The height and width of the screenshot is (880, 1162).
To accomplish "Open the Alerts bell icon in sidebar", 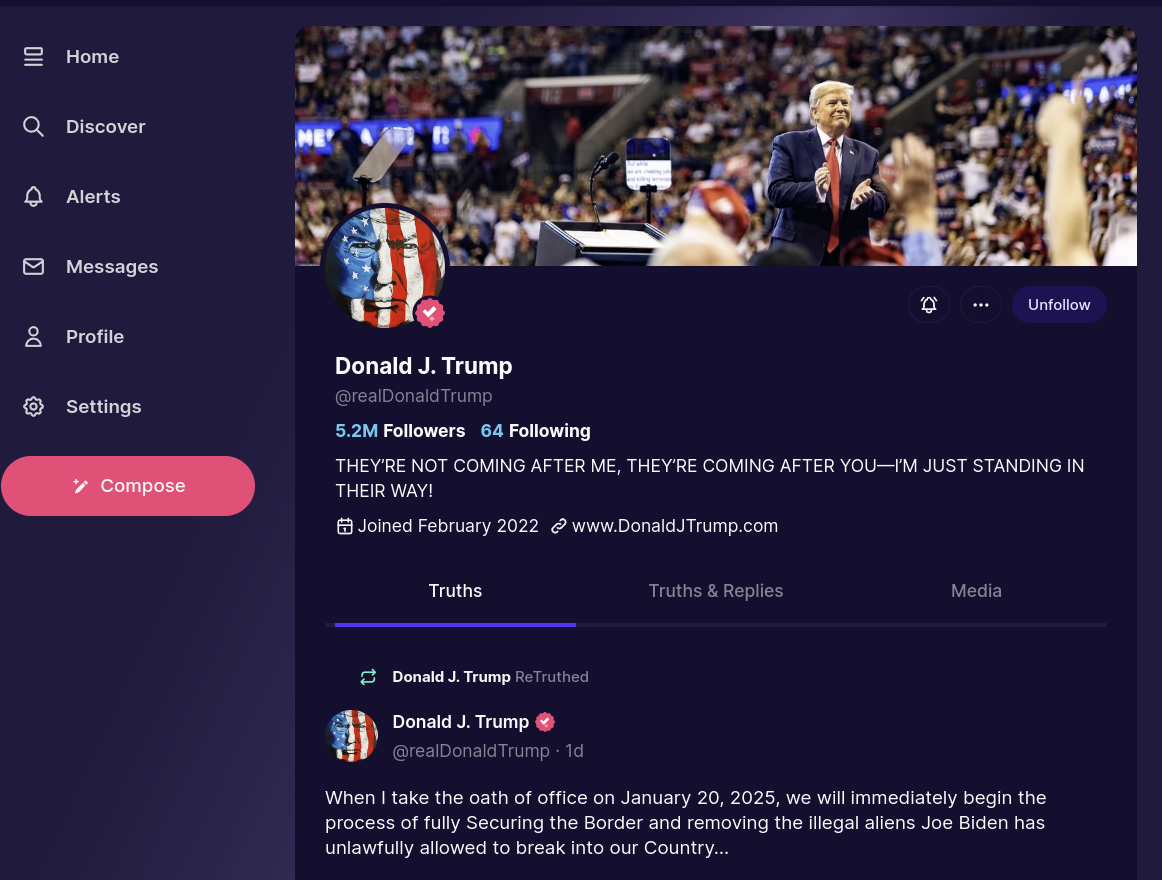I will [33, 196].
